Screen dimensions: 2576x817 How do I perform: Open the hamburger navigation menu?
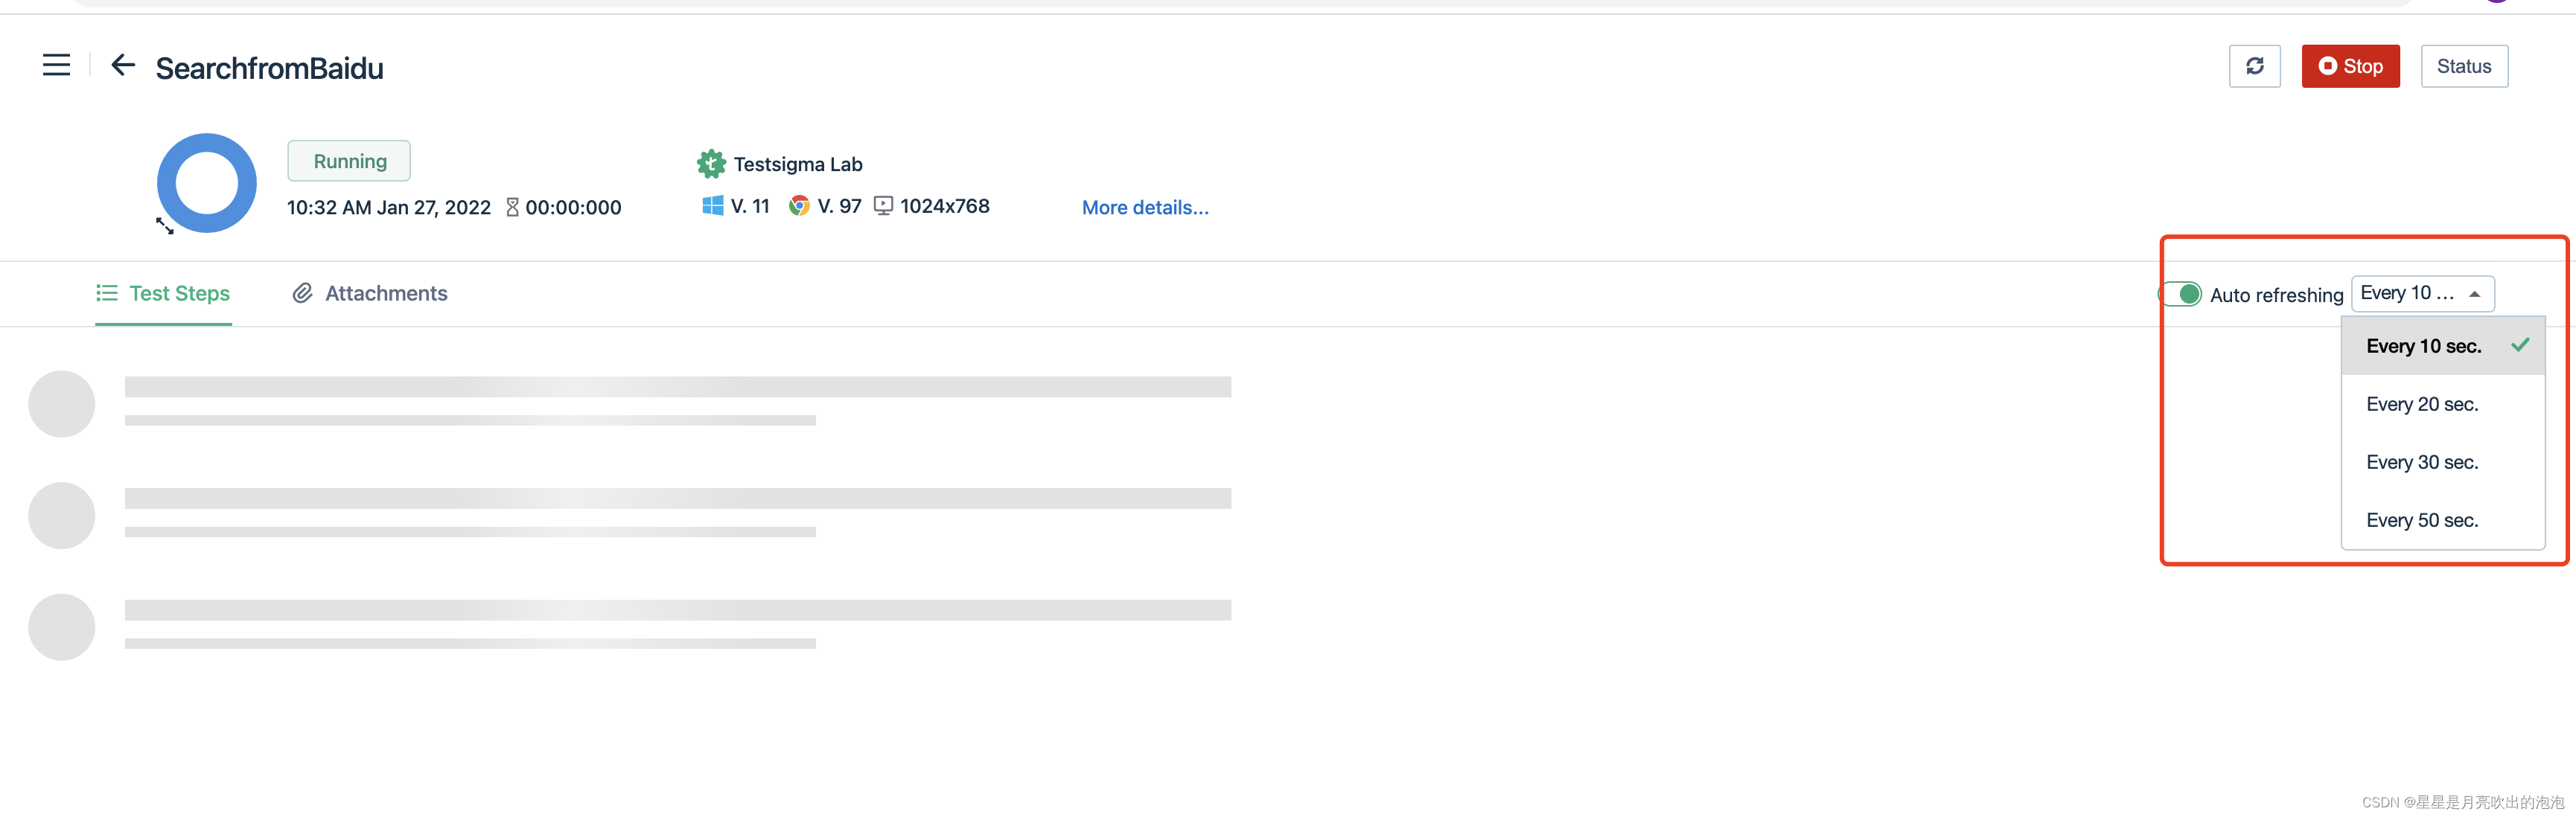coord(56,66)
